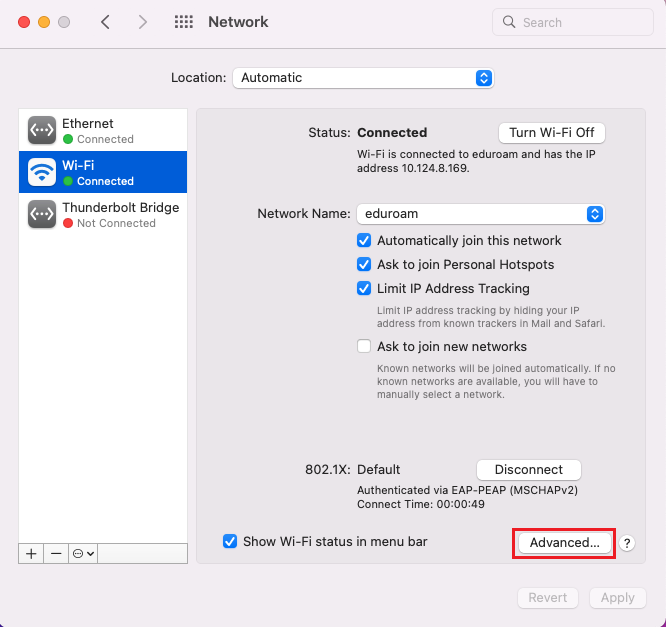Image resolution: width=666 pixels, height=627 pixels.
Task: Click the Thunderbolt Bridge service icon
Action: pyautogui.click(x=42, y=214)
